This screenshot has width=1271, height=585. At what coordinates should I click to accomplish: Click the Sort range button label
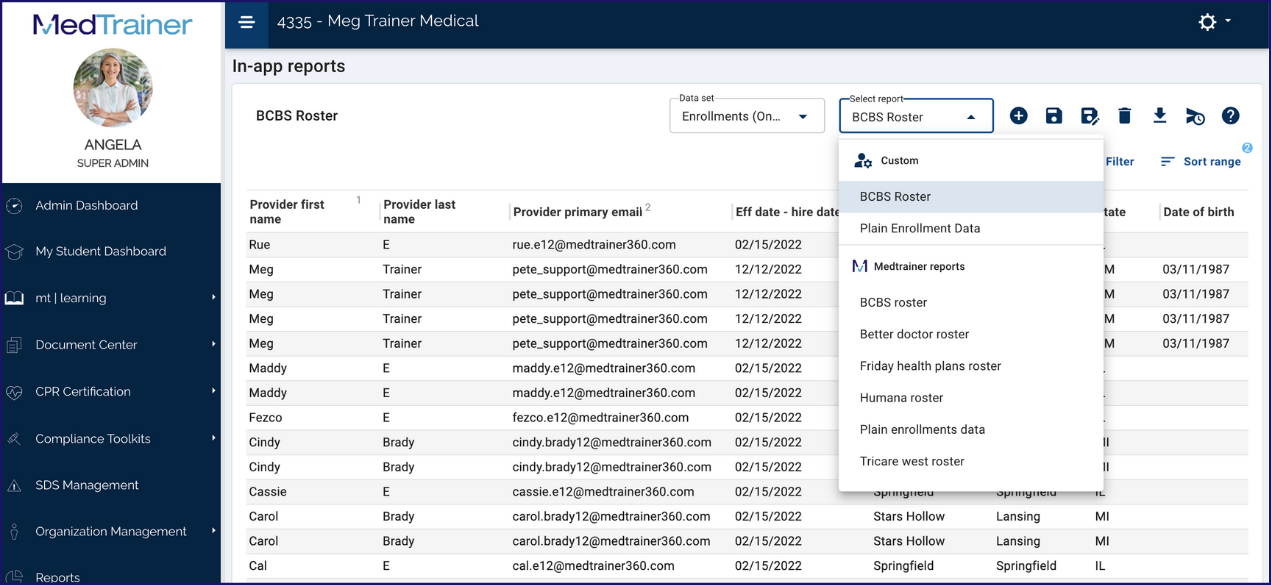[1212, 162]
